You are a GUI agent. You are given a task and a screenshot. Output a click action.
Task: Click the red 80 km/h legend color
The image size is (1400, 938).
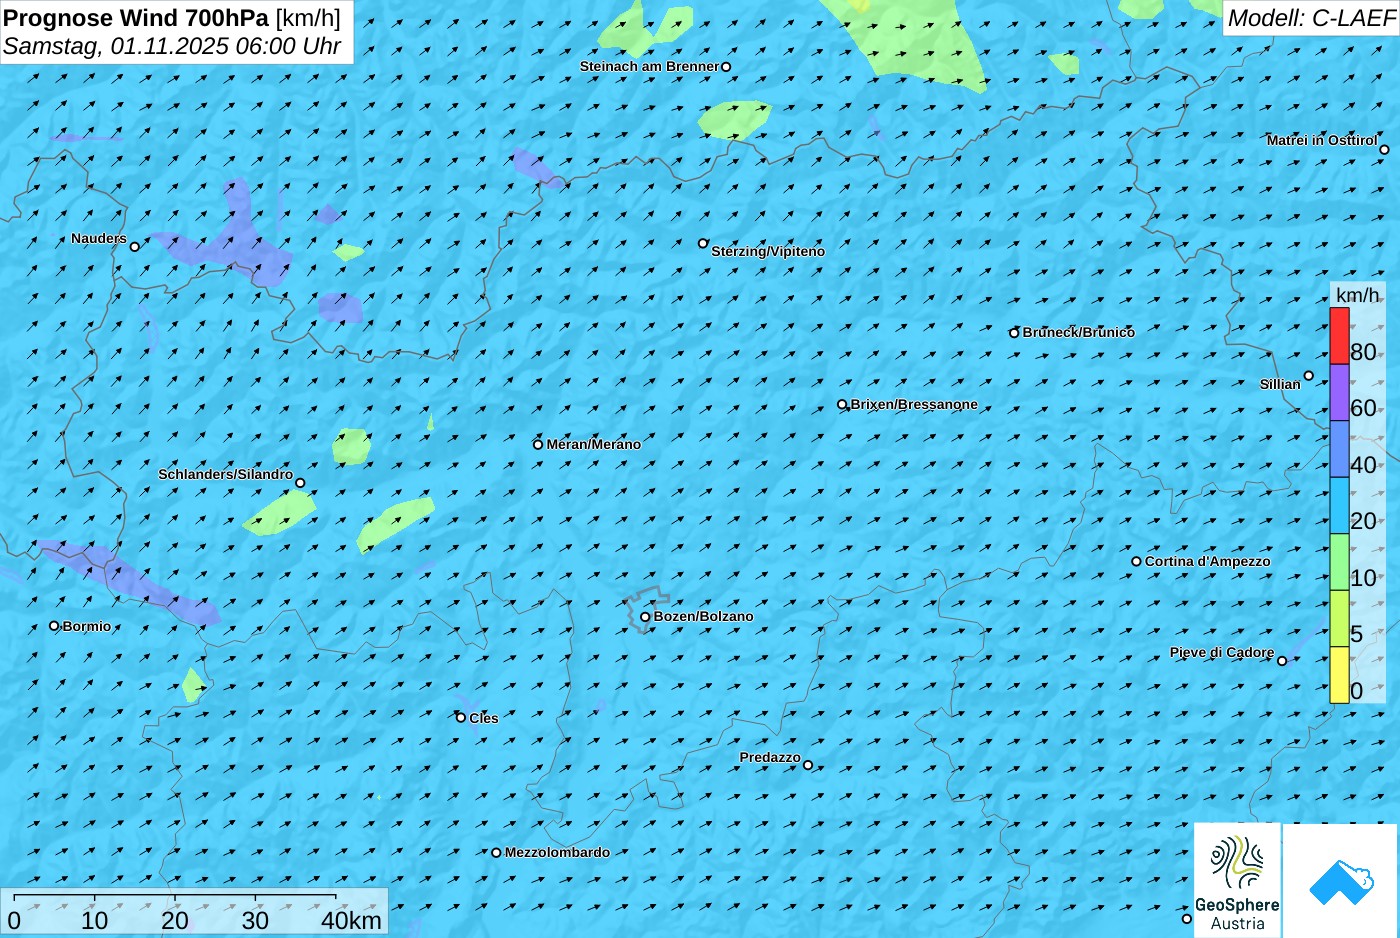1339,336
